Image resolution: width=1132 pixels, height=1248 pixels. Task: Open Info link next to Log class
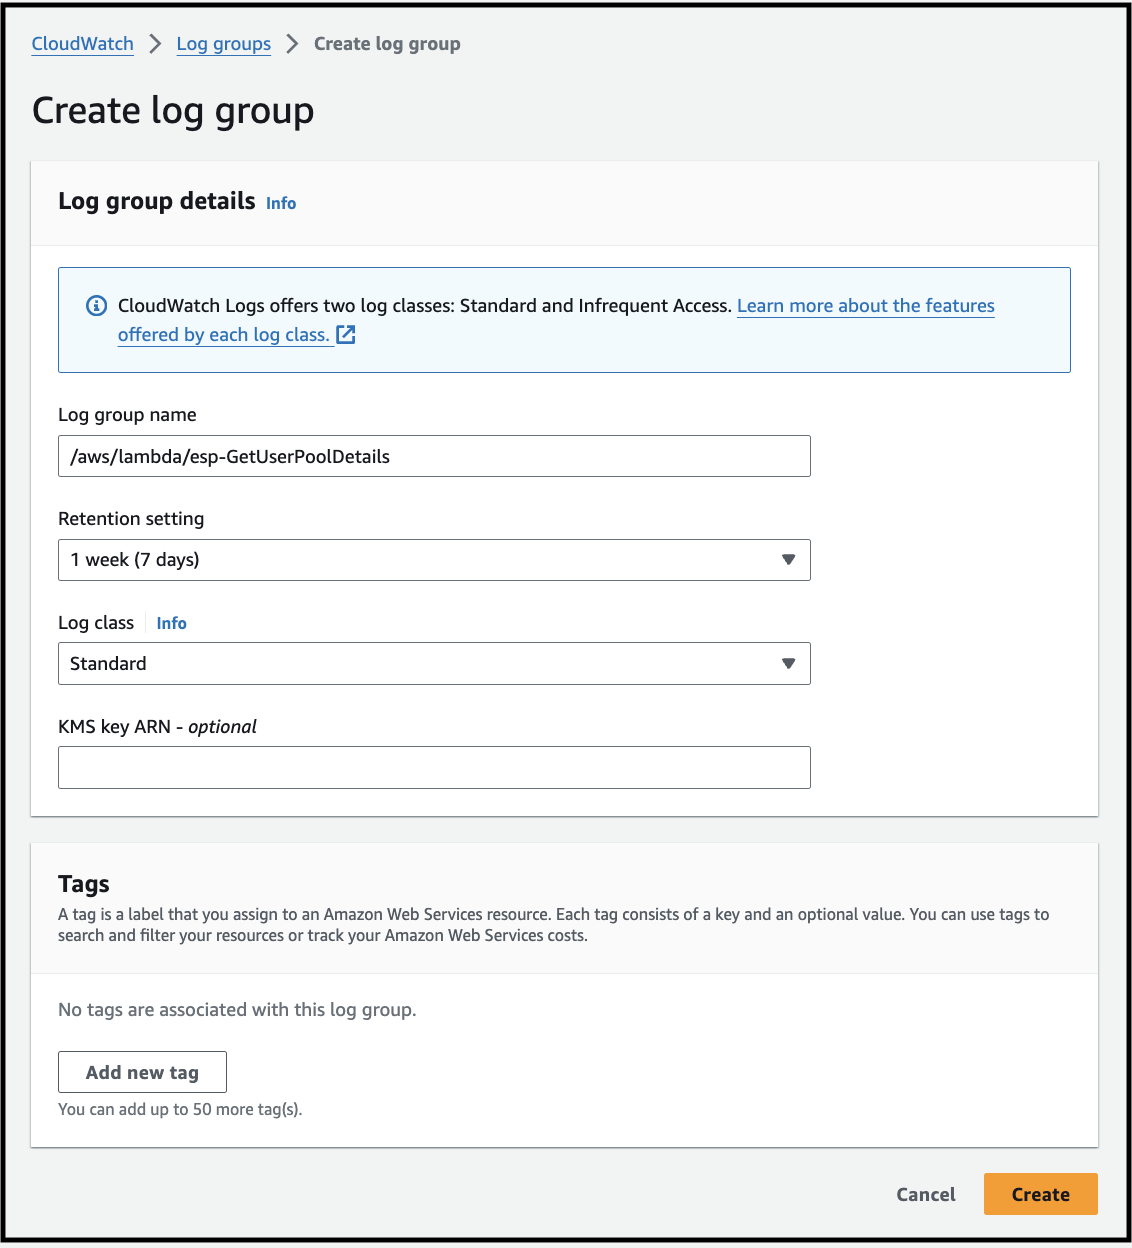coord(171,623)
